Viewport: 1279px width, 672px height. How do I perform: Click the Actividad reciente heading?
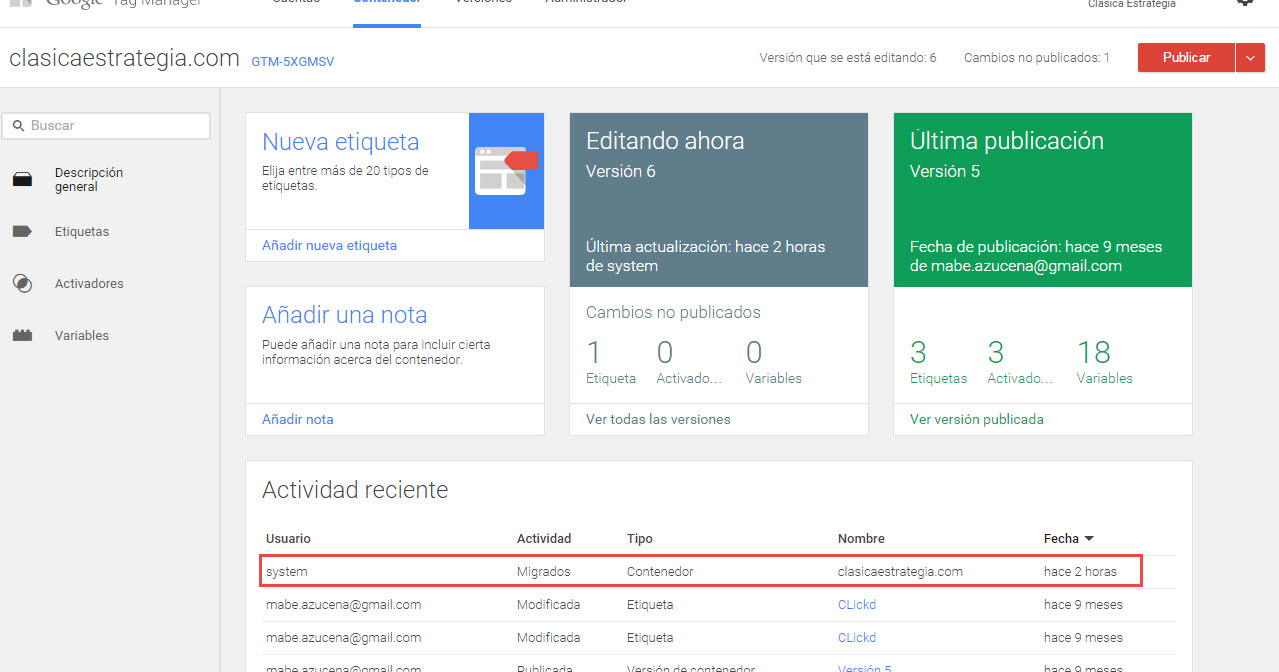tap(355, 490)
